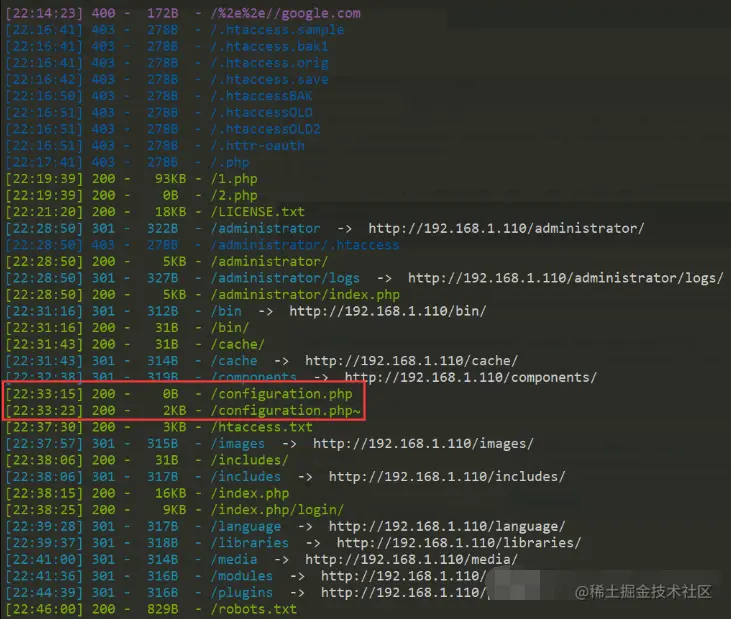Click the 16KB size of index.php
This screenshot has width=731, height=619.
click(171, 493)
